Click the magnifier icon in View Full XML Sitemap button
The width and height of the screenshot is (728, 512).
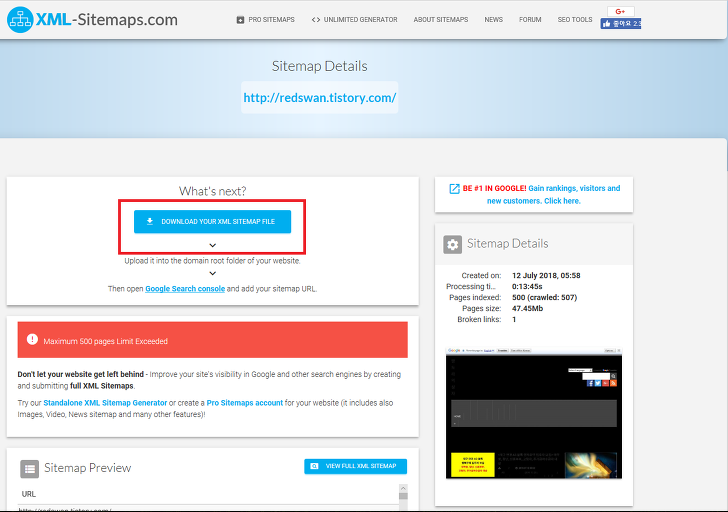pyautogui.click(x=314, y=466)
